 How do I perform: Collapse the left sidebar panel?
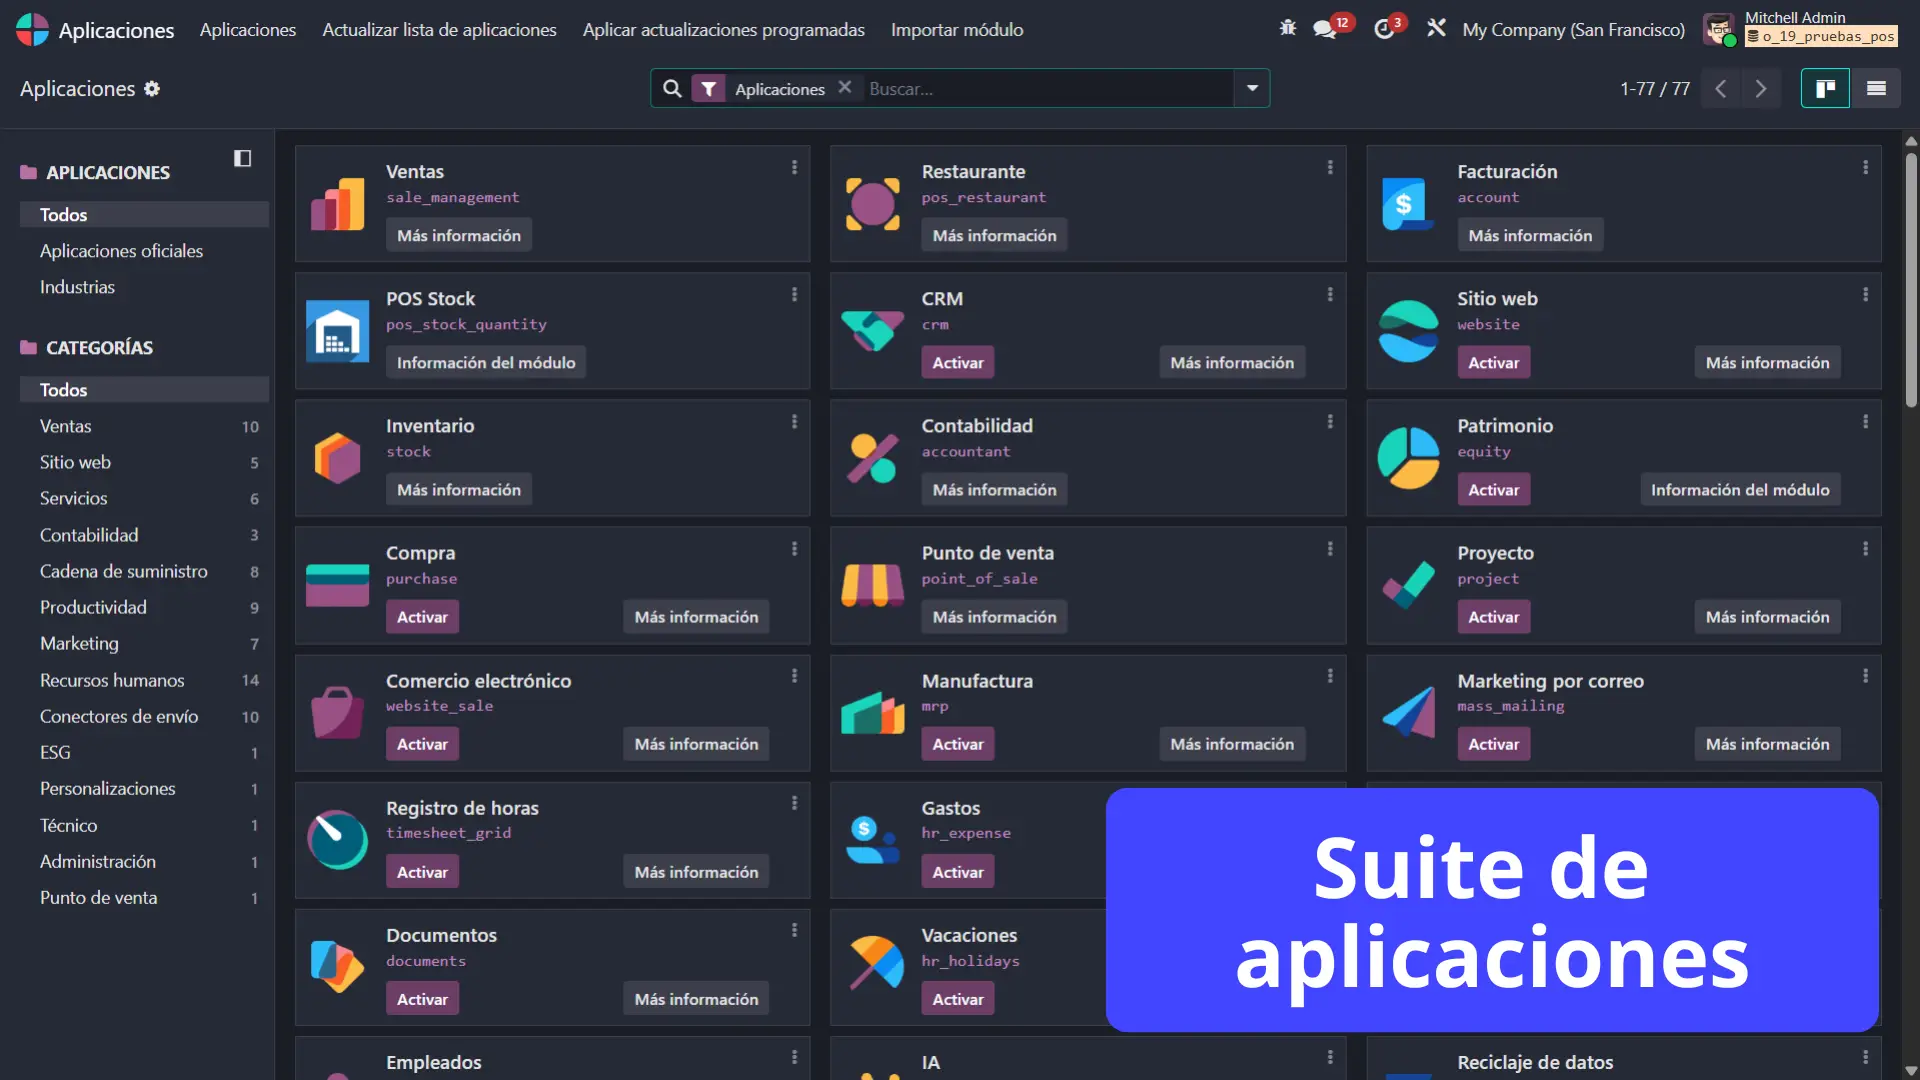point(242,158)
